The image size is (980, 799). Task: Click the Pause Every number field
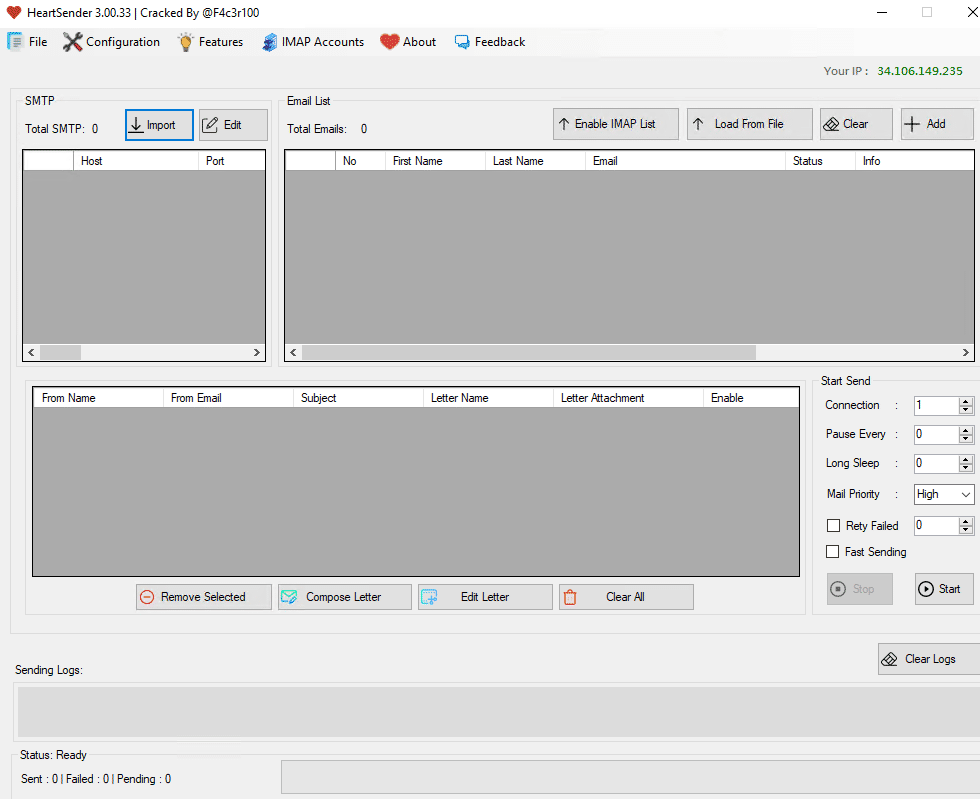[936, 435]
